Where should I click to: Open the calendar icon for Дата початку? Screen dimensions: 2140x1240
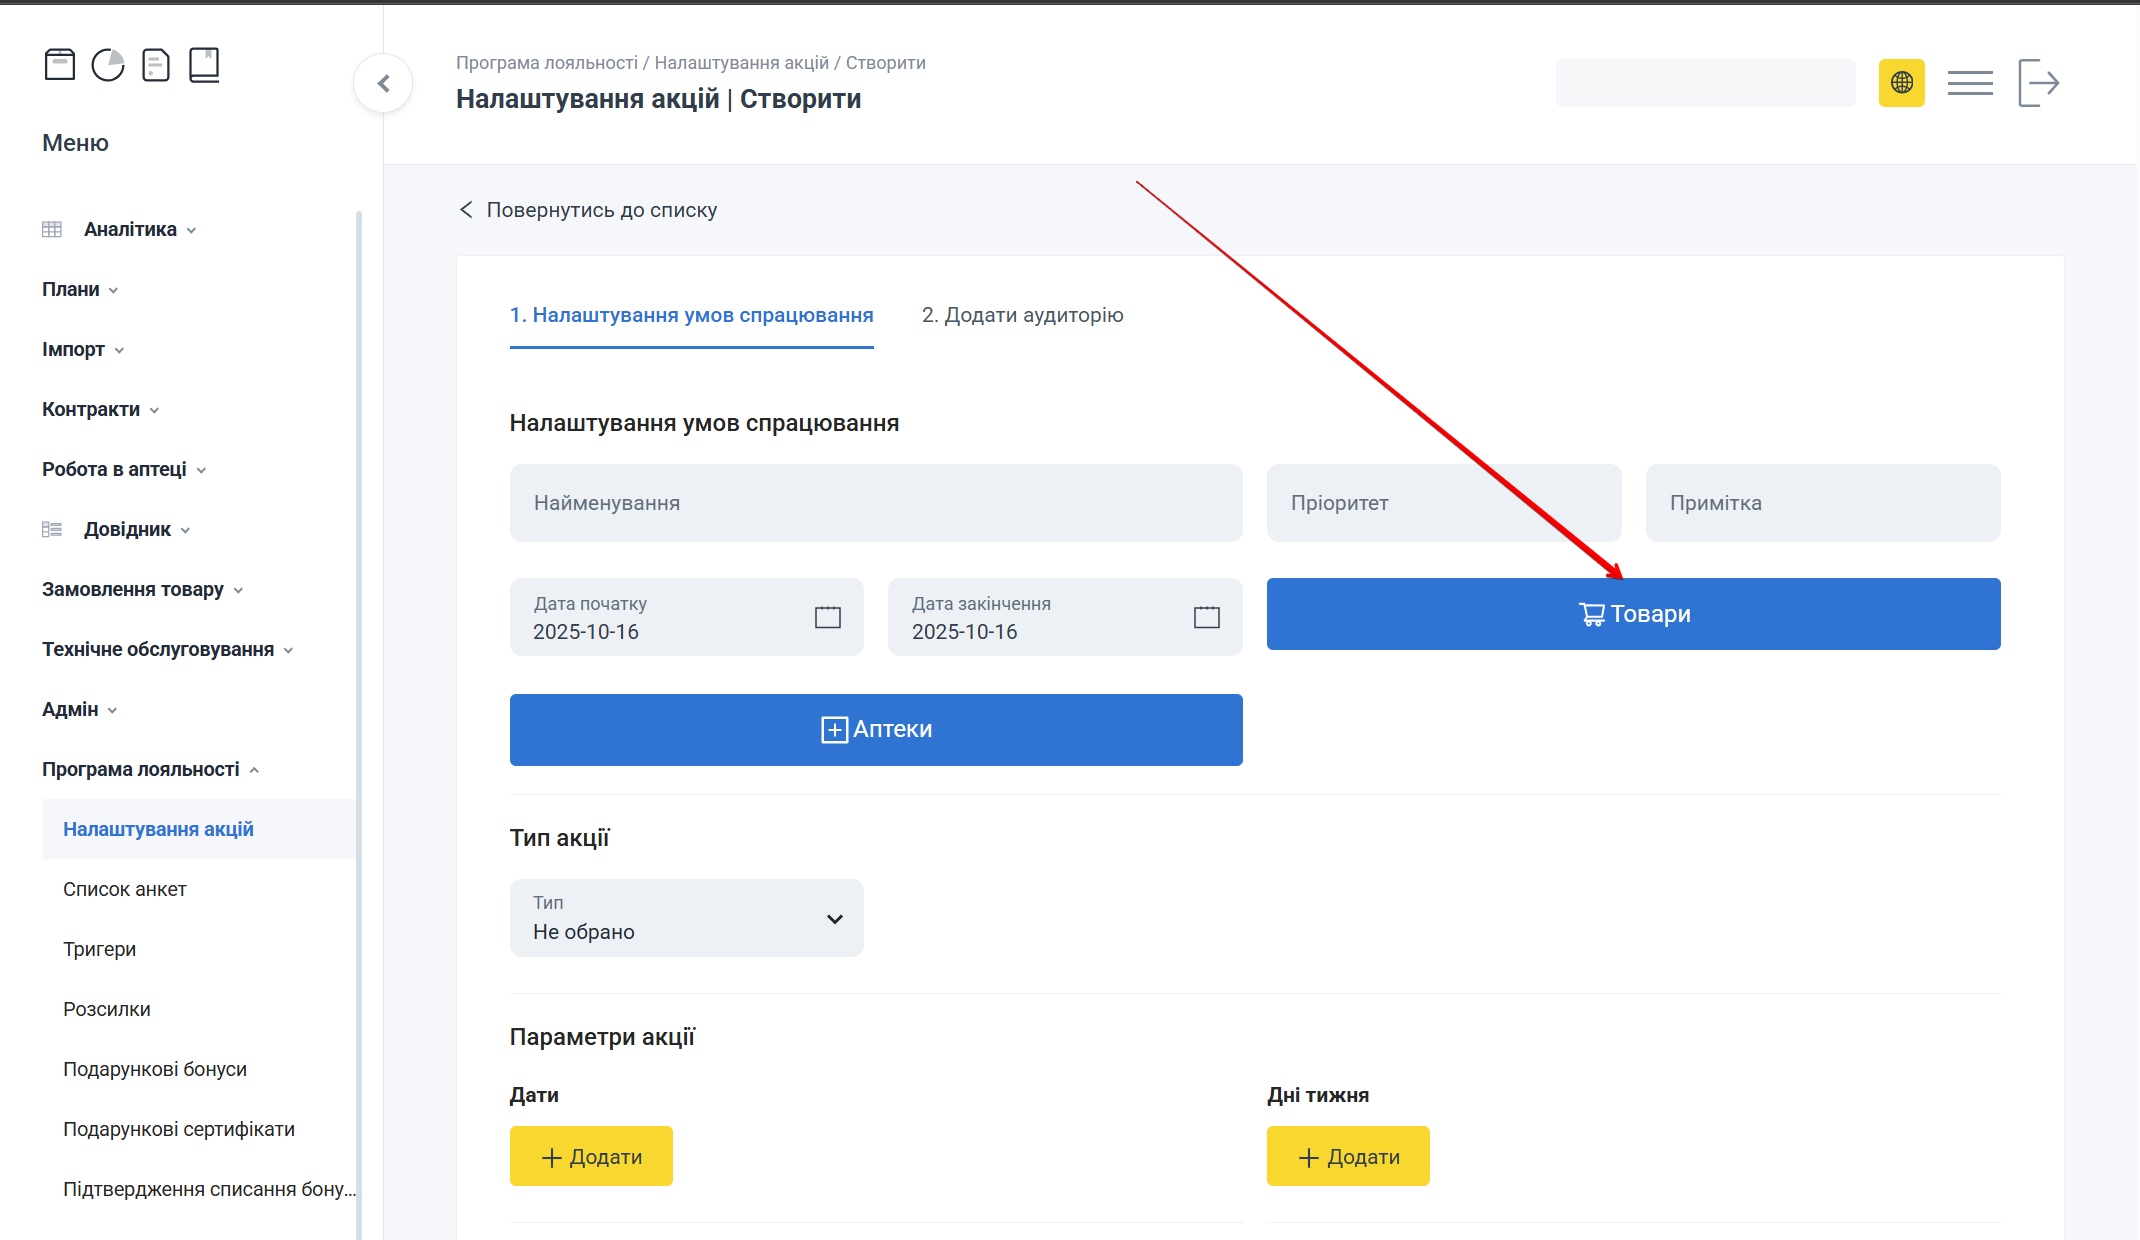(827, 617)
